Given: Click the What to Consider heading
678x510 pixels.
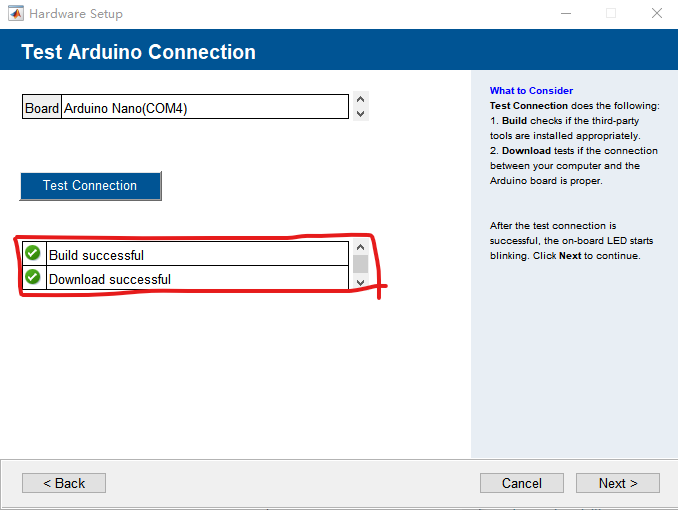Looking at the screenshot, I should tap(531, 90).
